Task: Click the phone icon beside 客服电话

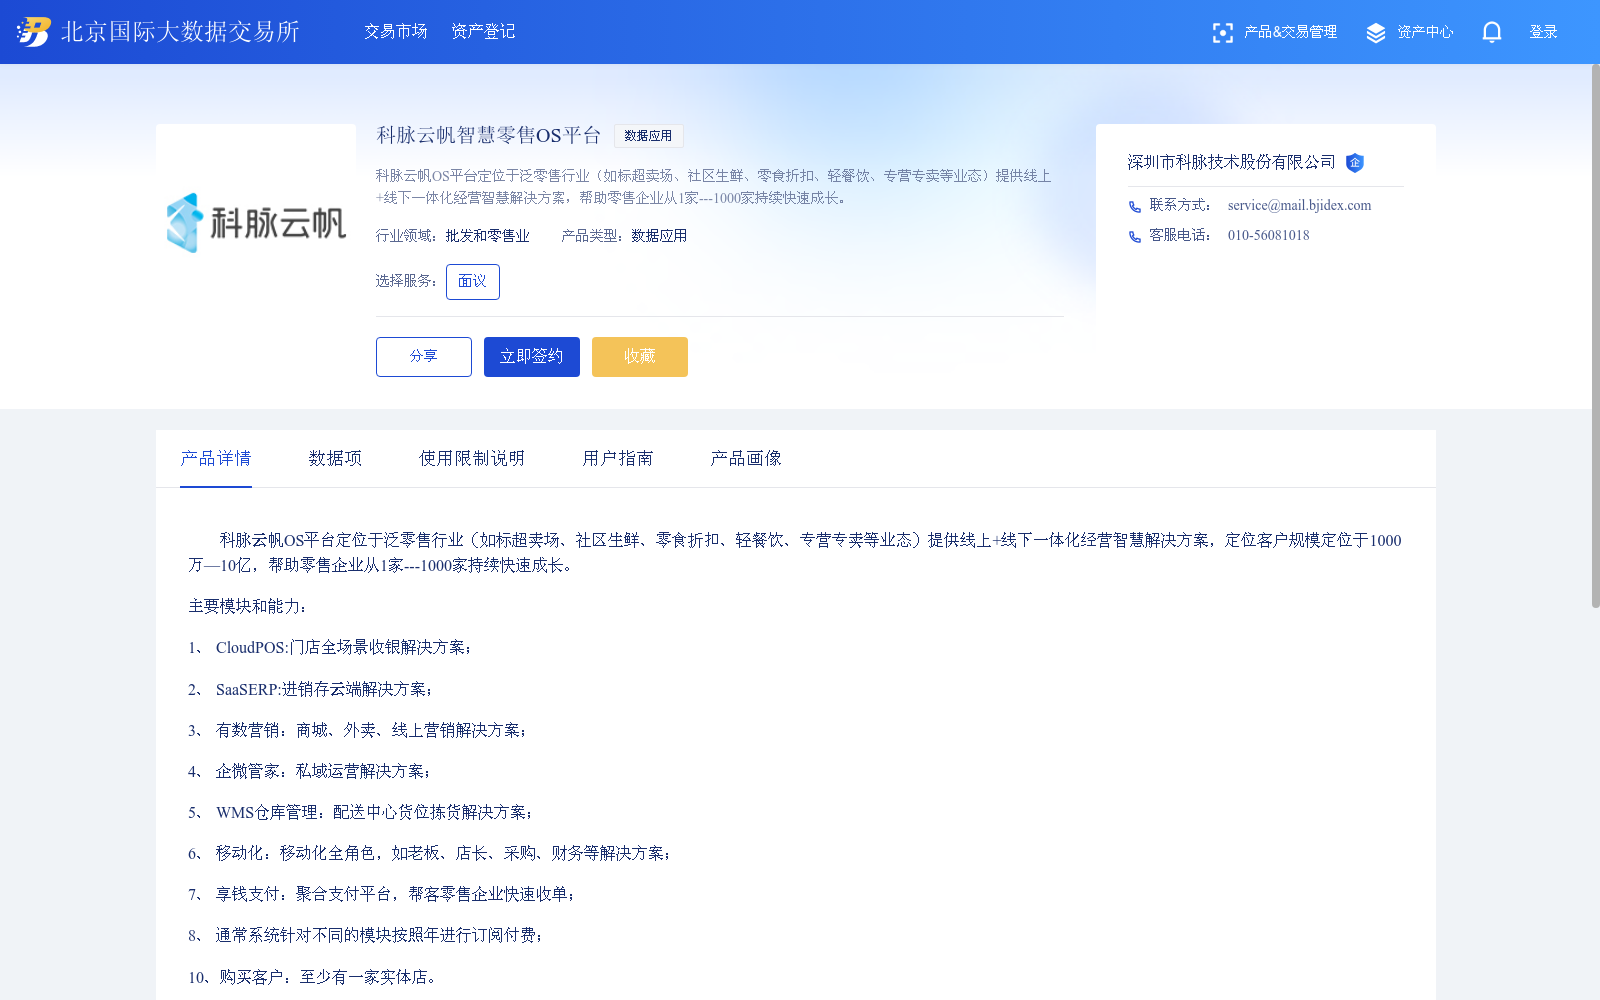Action: [x=1135, y=237]
